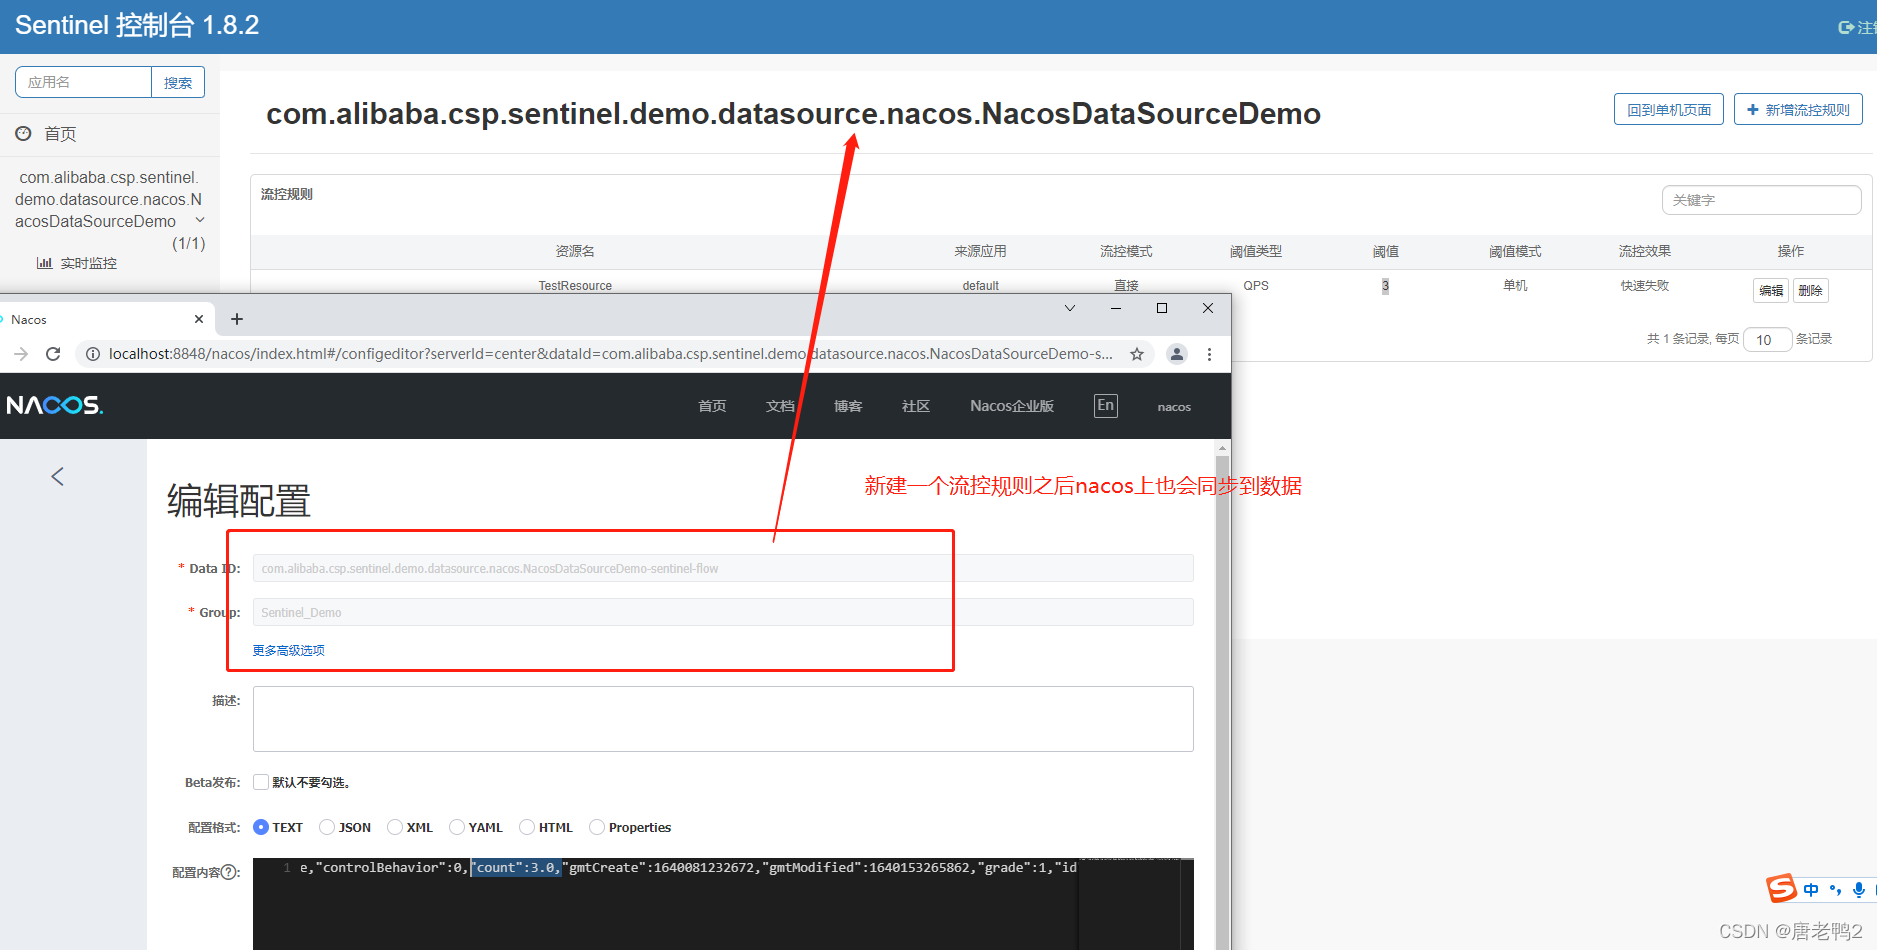Open the Nacos企业版 nav item
The image size is (1877, 950).
point(1012,406)
